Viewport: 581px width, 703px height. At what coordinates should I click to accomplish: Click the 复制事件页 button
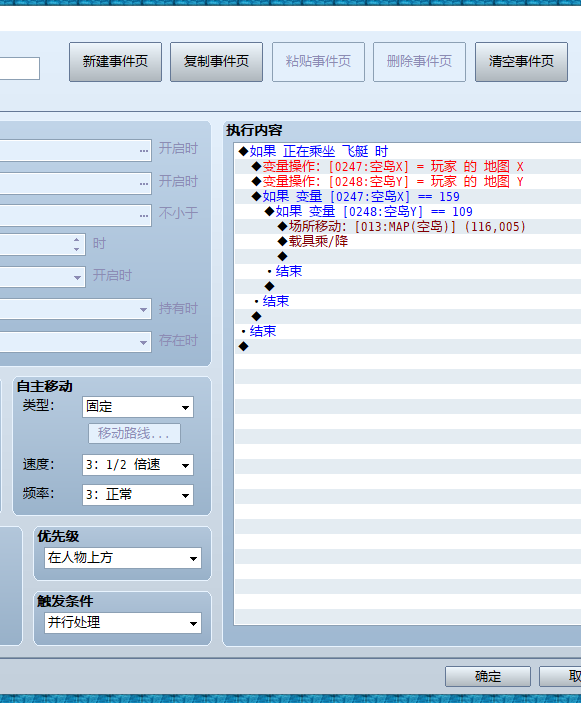217,62
